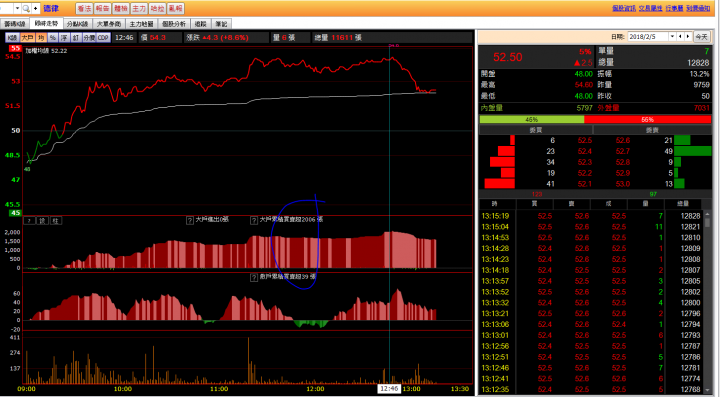Click the red 56% outer volume bar

[x=647, y=119]
